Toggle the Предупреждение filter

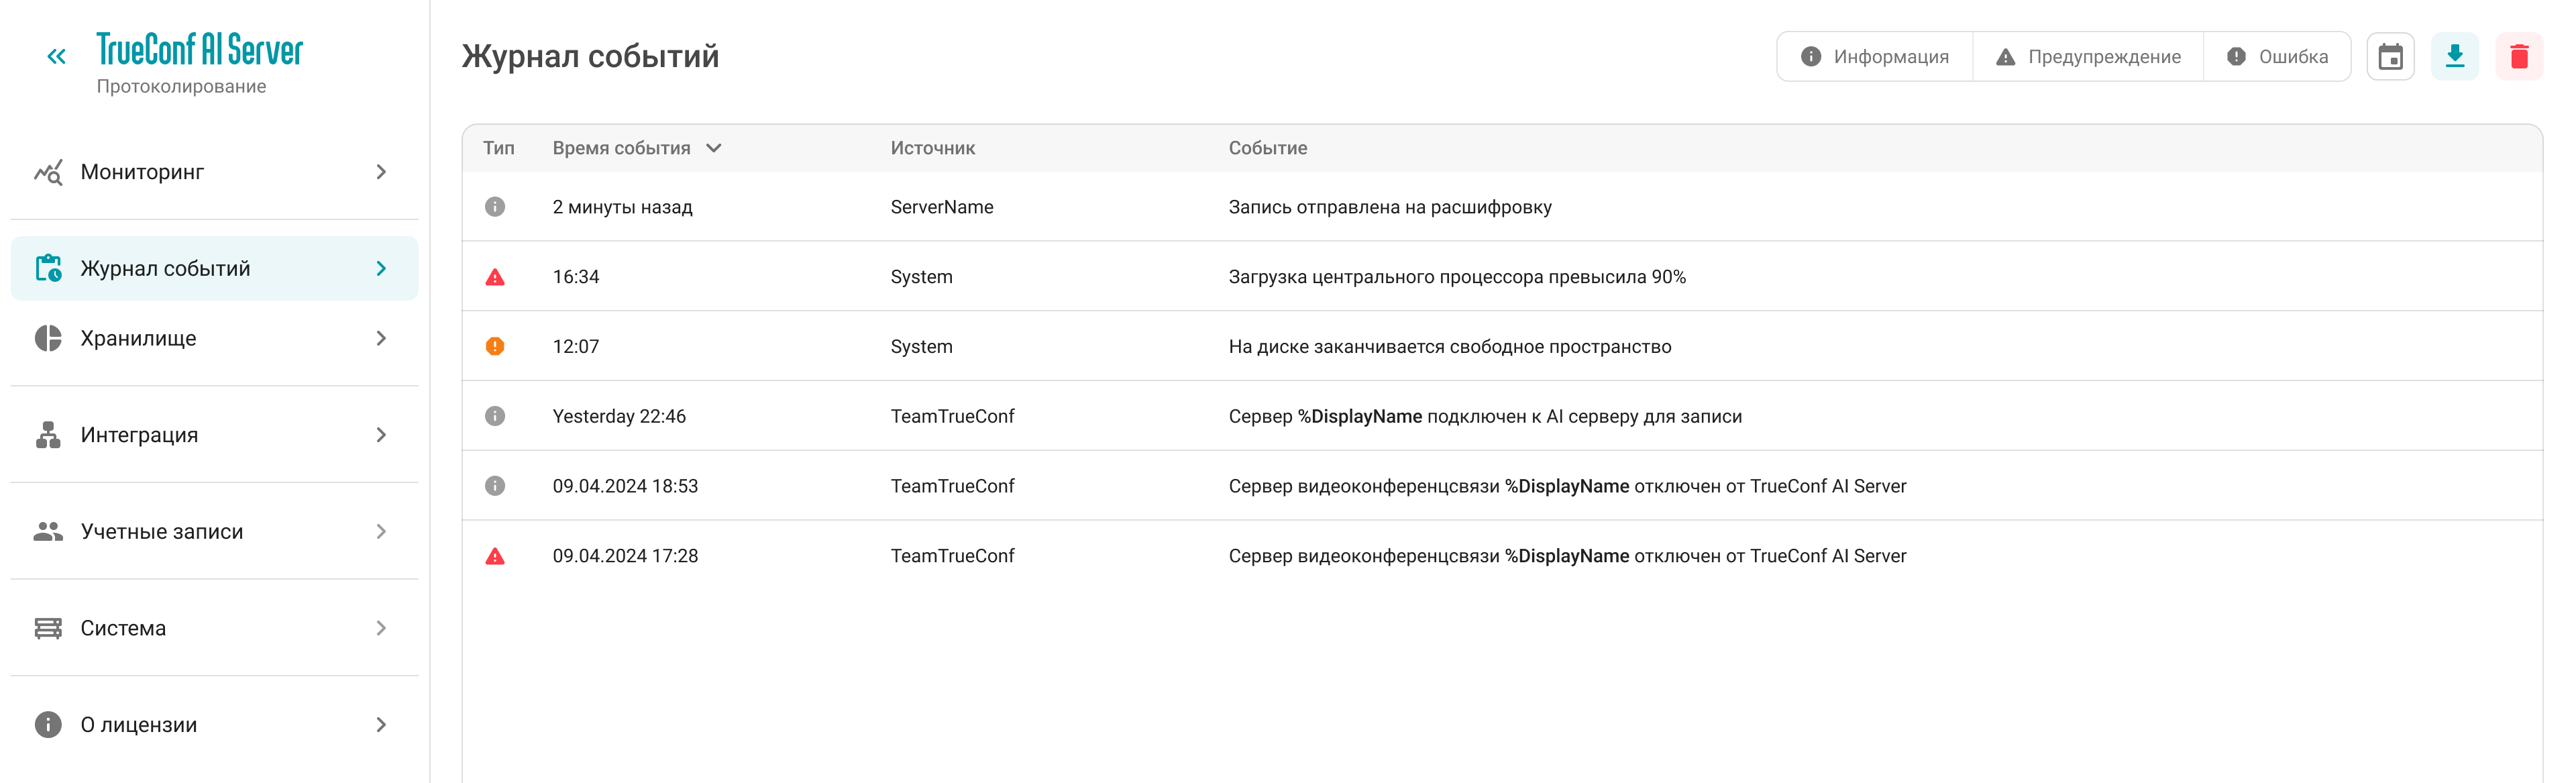pyautogui.click(x=2088, y=57)
